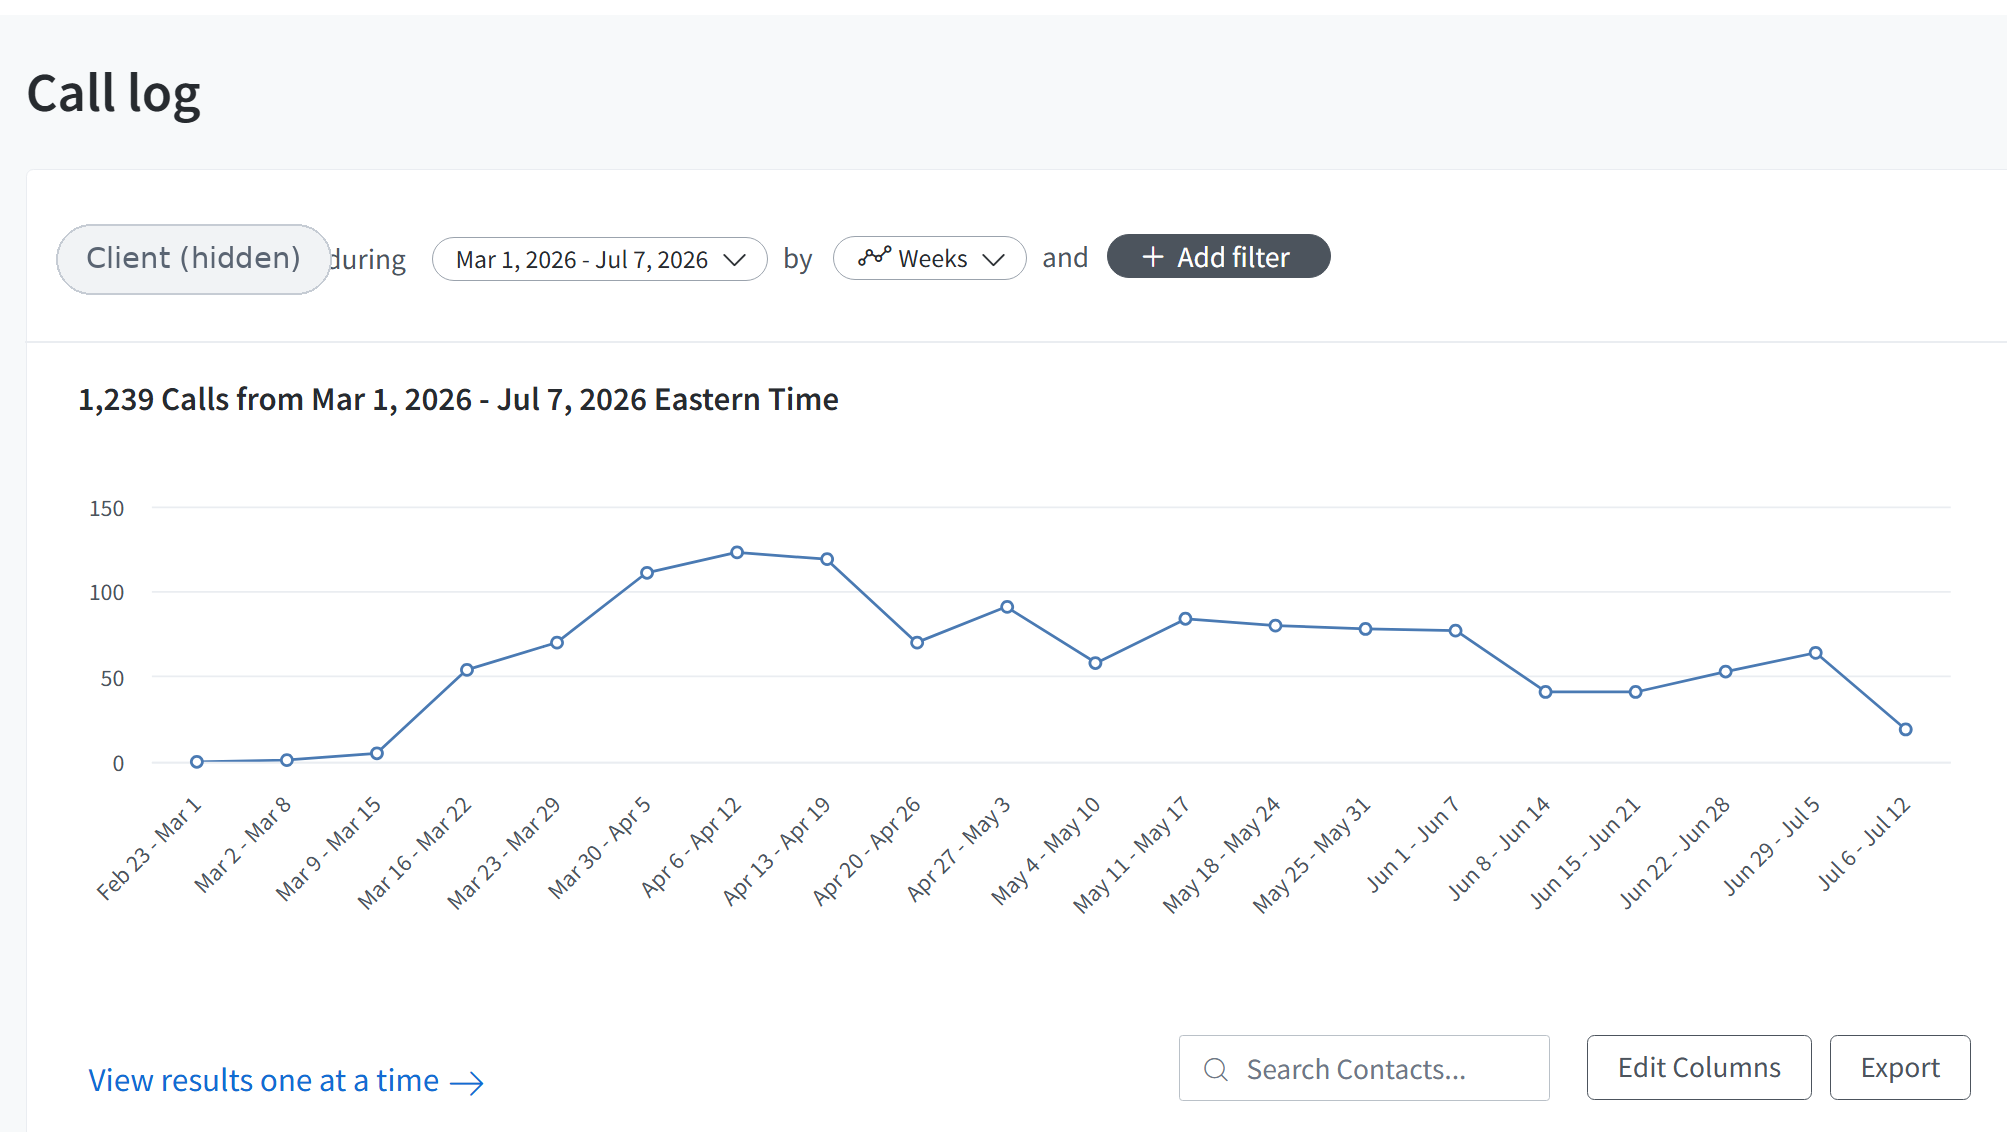Select the May 18 - May 24 data point
The height and width of the screenshot is (1132, 2007).
(1275, 626)
